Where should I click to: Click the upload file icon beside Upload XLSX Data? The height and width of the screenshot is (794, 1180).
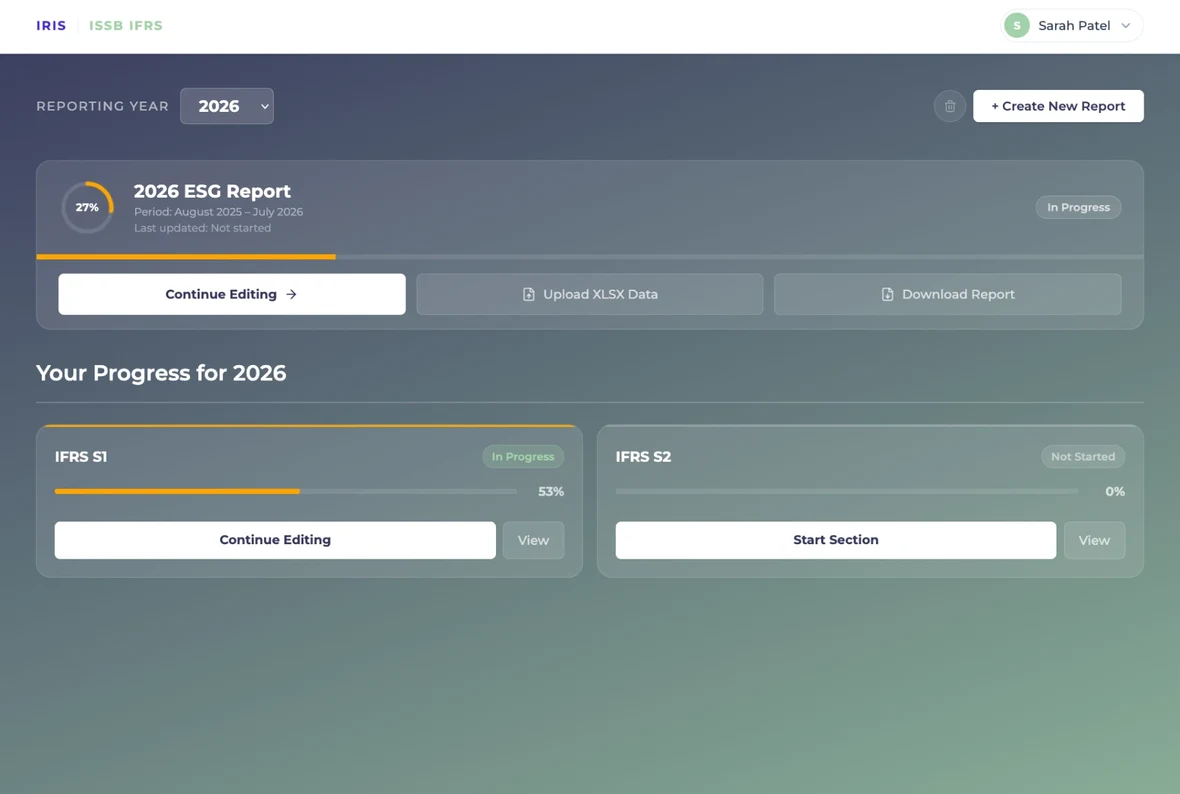tap(529, 294)
